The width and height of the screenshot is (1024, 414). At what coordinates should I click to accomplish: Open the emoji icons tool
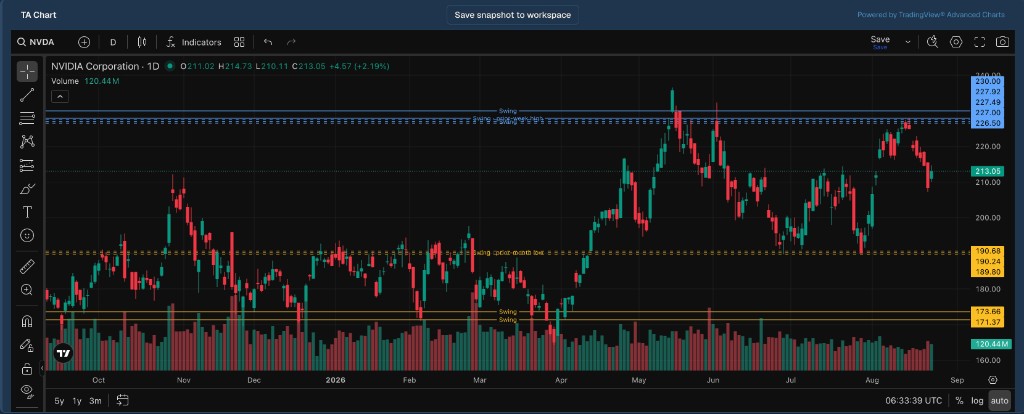[27, 235]
